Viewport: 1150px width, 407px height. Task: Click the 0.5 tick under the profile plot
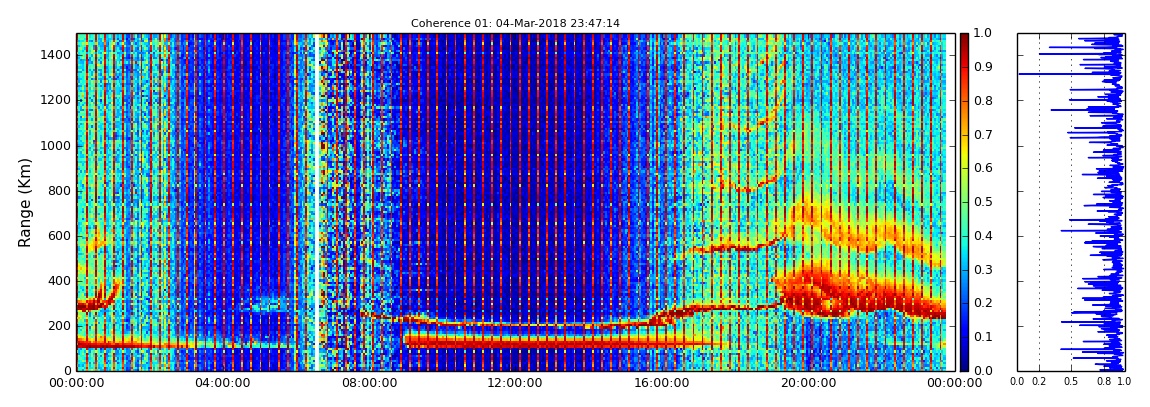pos(1072,383)
